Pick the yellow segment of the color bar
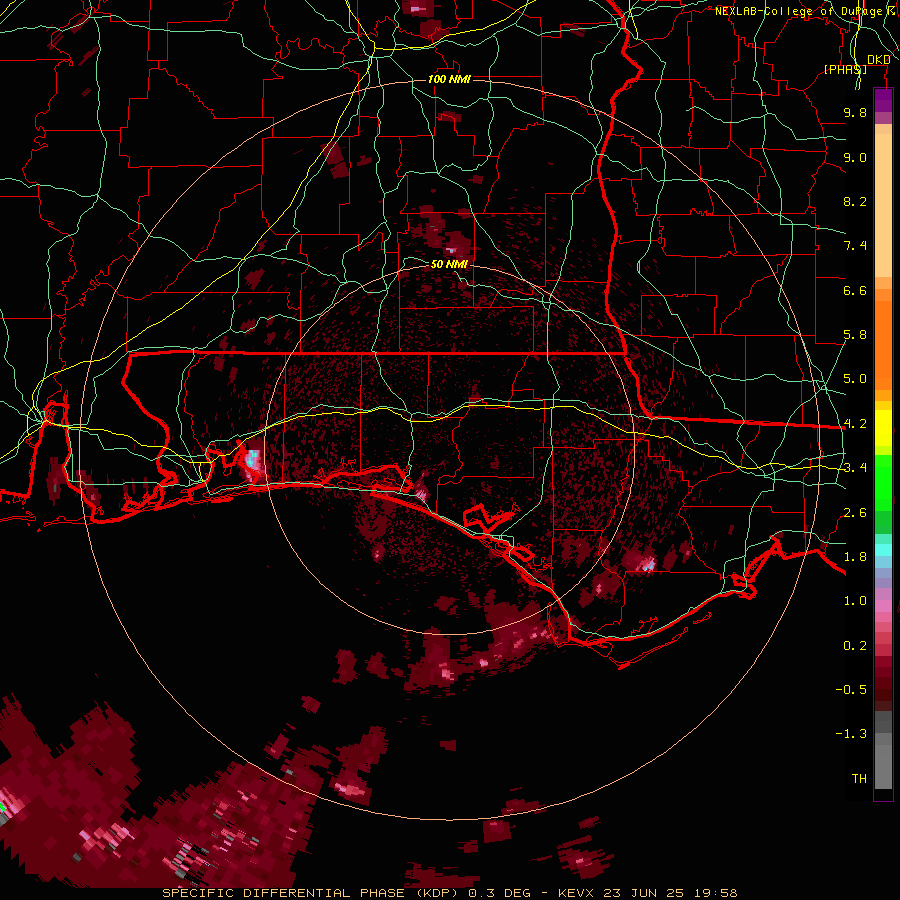 point(883,428)
